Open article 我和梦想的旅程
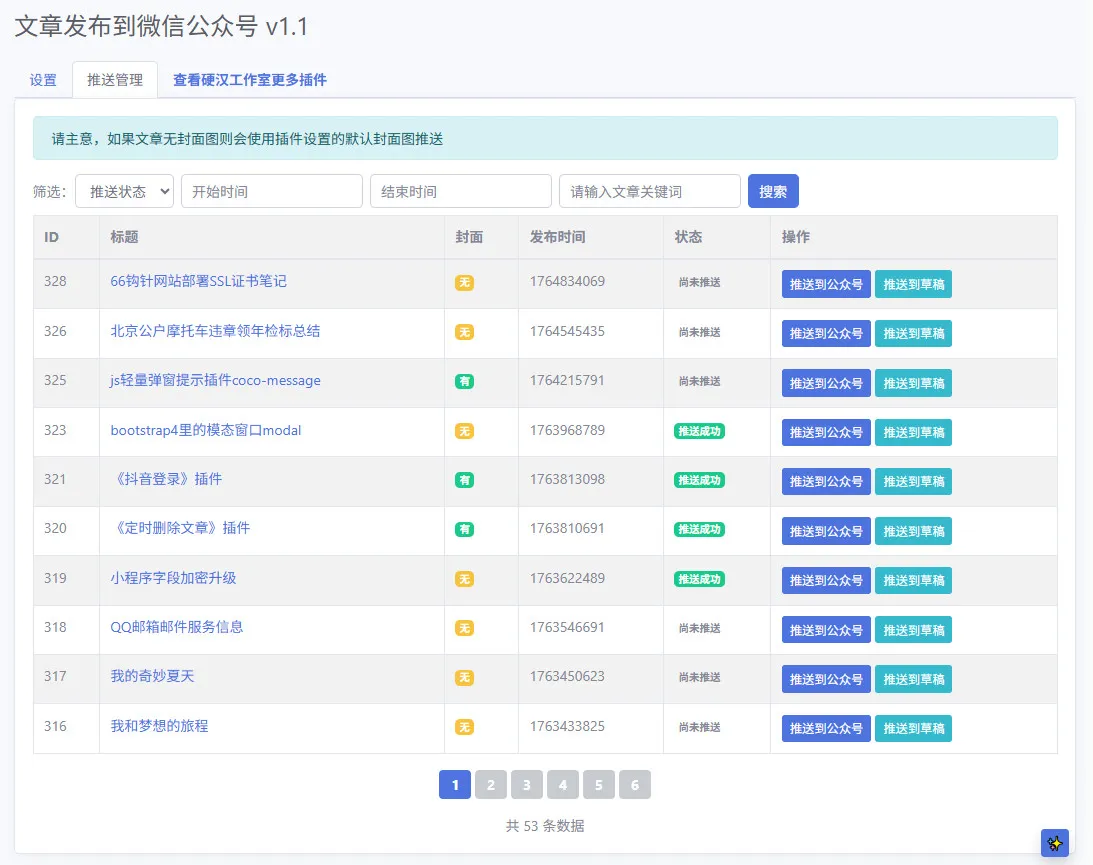 coord(160,726)
